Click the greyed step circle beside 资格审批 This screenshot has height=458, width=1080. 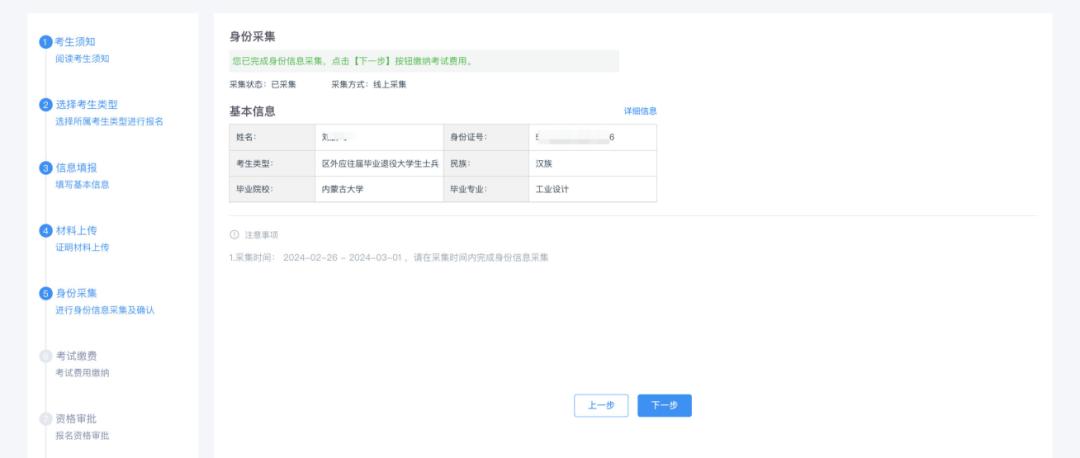coord(46,419)
